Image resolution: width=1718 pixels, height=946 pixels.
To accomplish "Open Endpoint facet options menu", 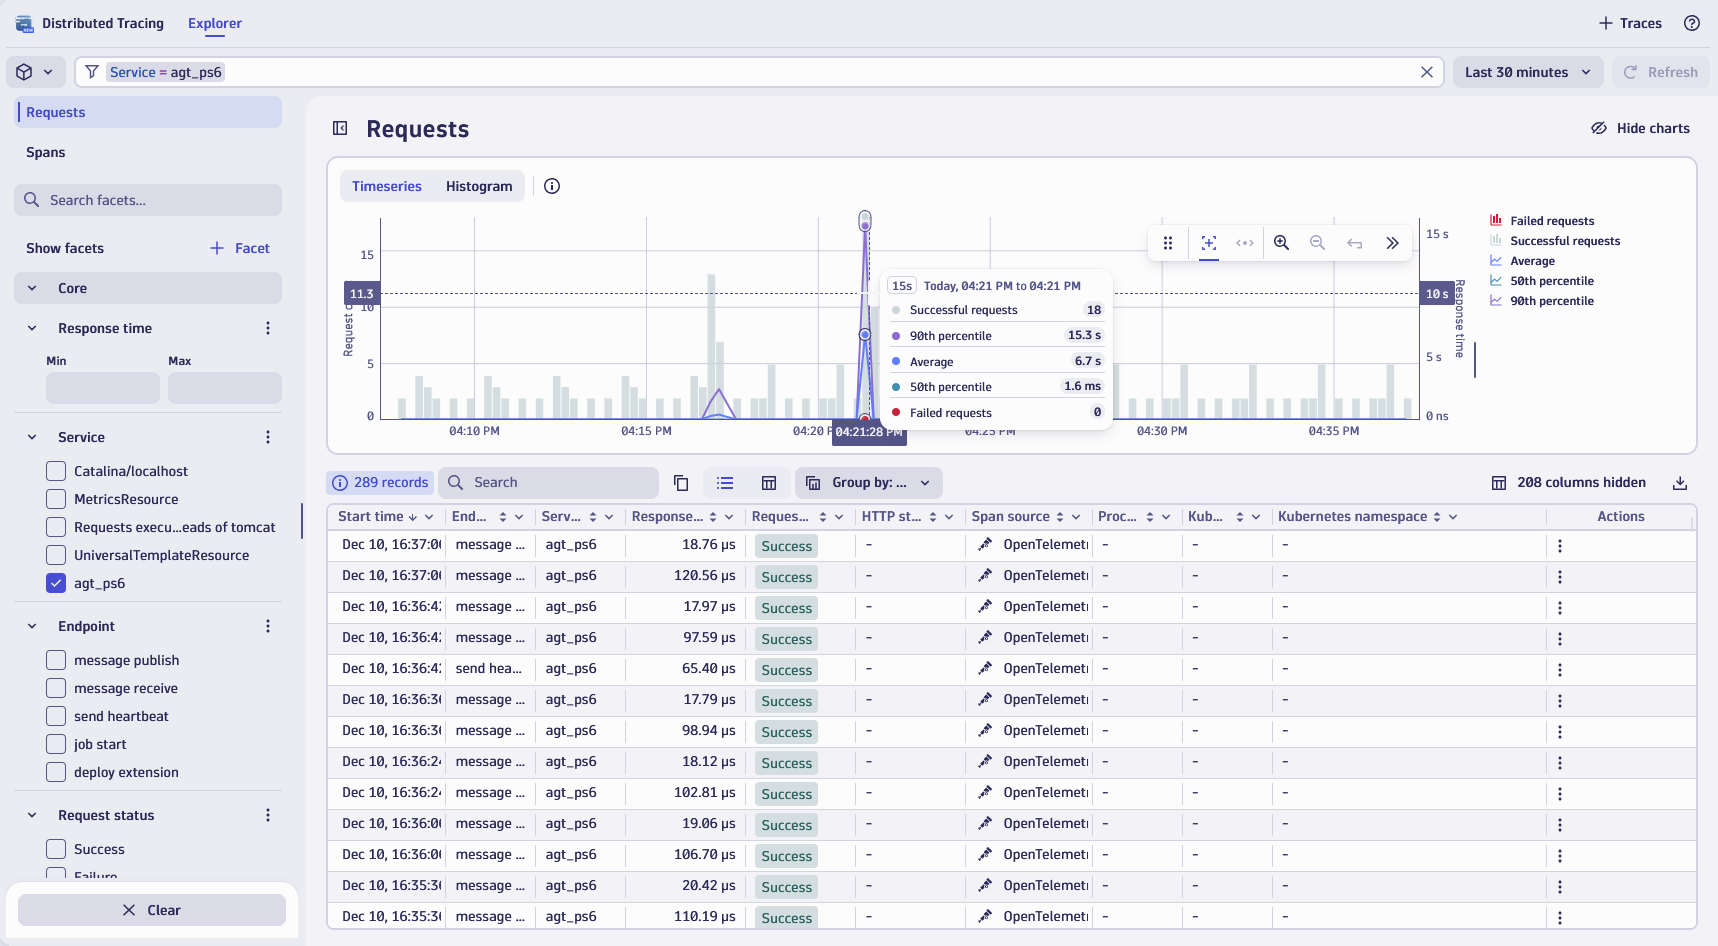I will click(x=268, y=626).
